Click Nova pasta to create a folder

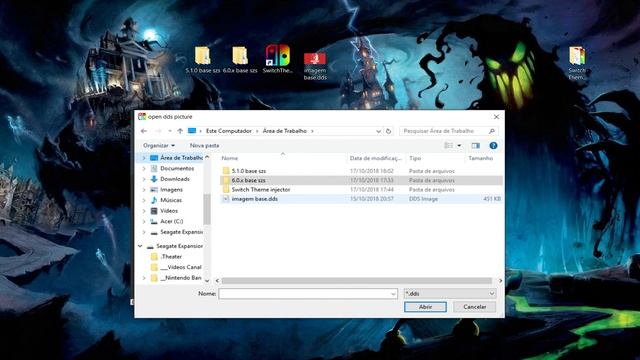(x=204, y=145)
